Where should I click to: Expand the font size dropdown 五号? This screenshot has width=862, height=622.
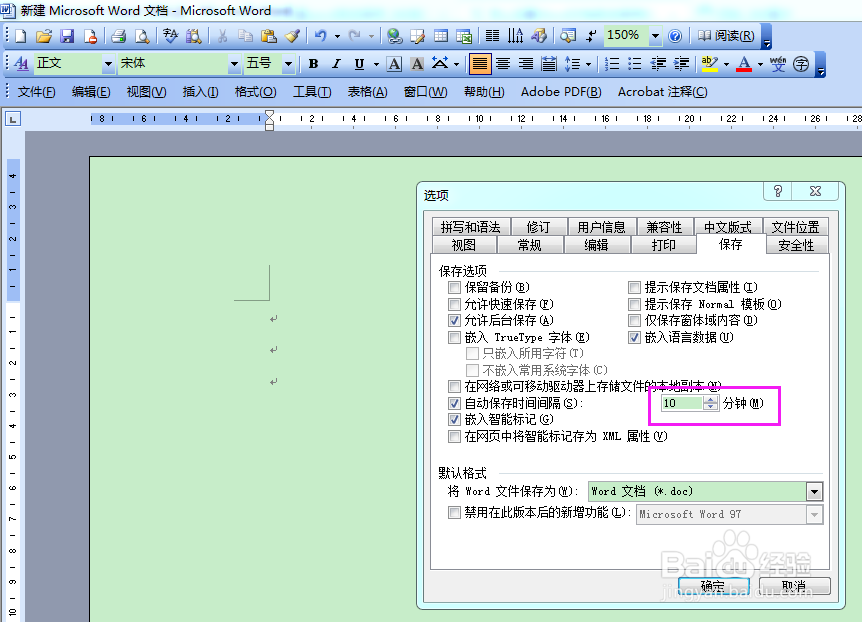coord(288,64)
